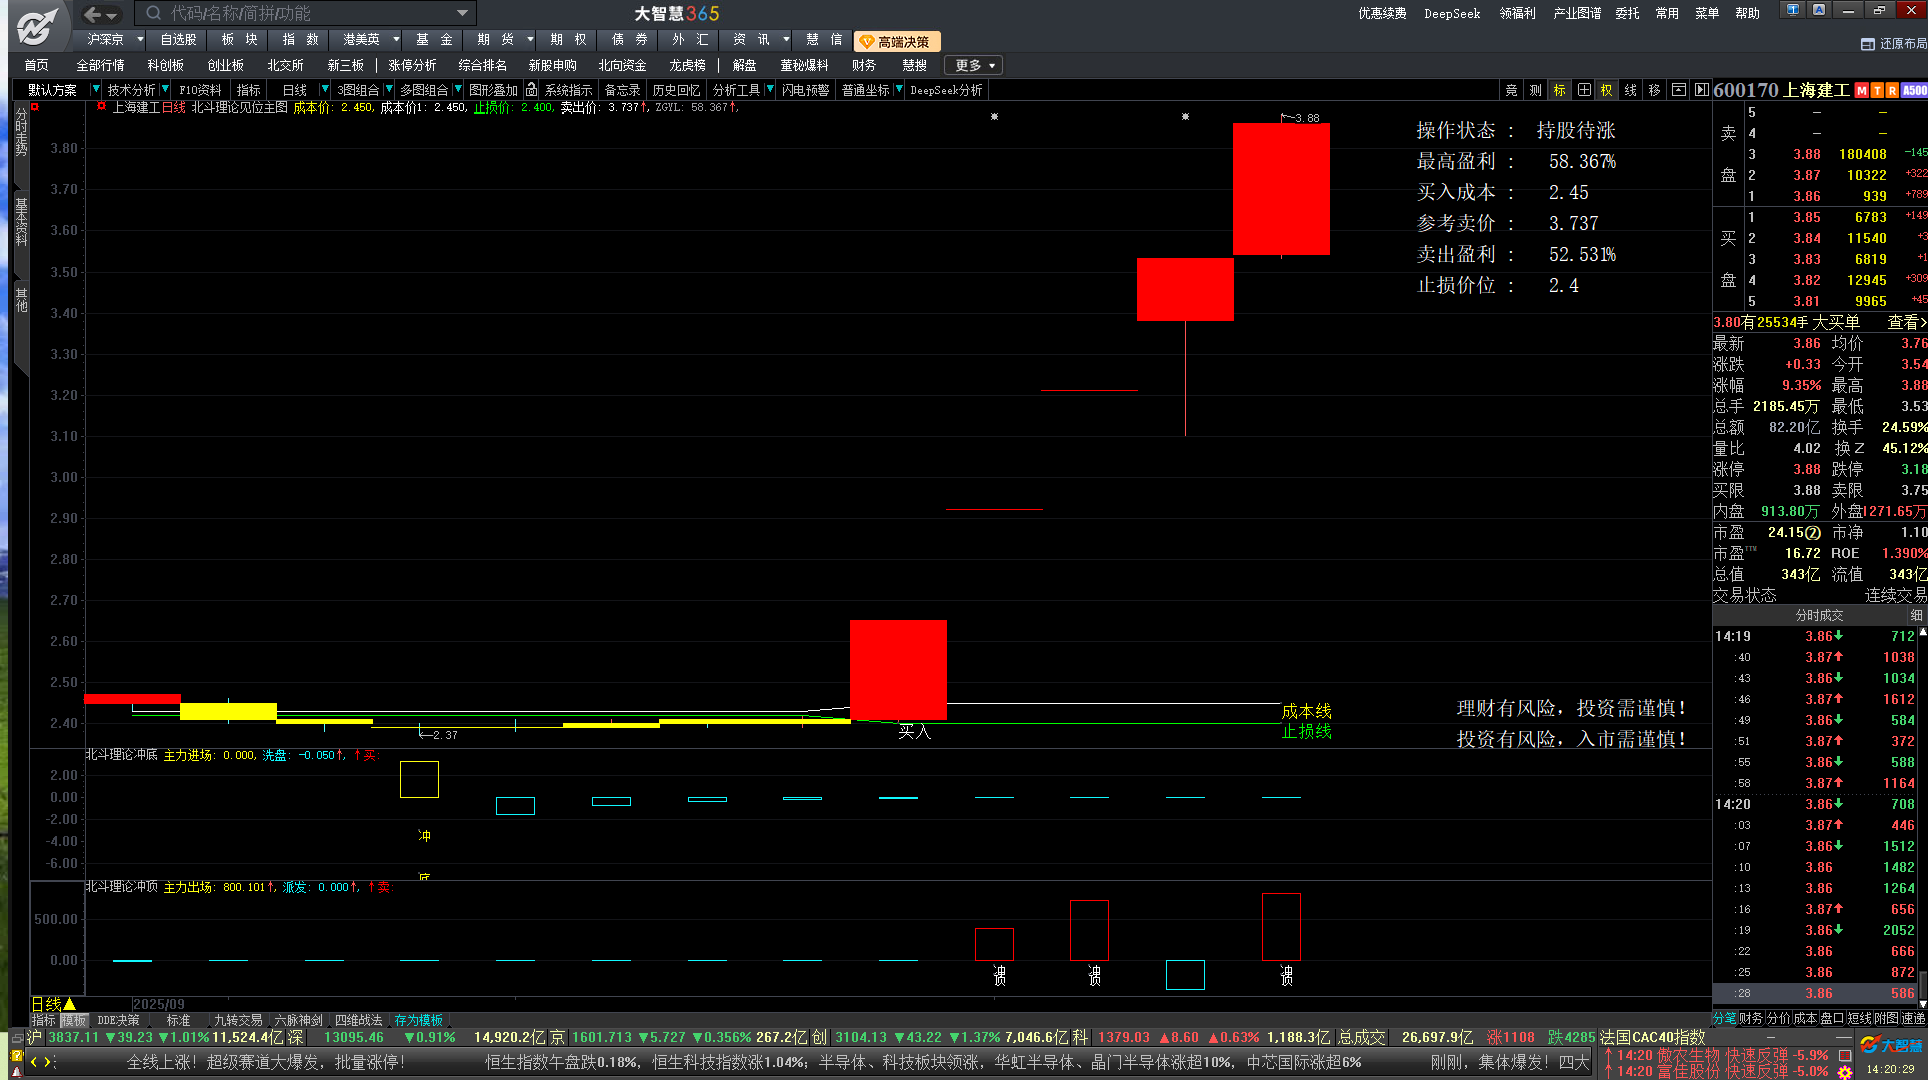Expand the 分析工具 dropdown arrow
This screenshot has width=1928, height=1080.
coord(769,90)
